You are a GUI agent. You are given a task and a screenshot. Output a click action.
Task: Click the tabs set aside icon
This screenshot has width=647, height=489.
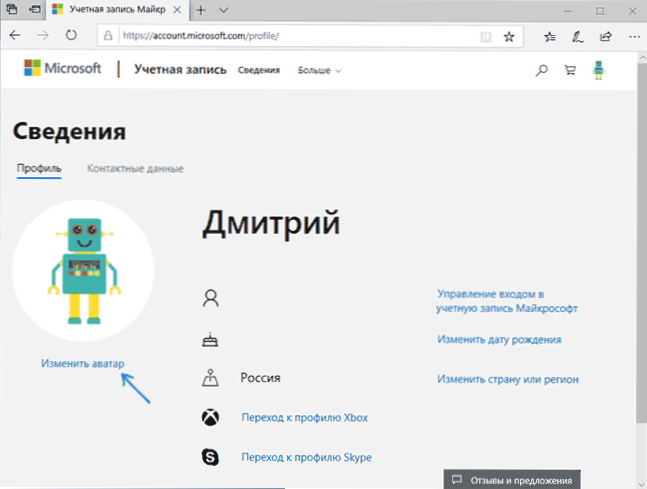[12, 9]
